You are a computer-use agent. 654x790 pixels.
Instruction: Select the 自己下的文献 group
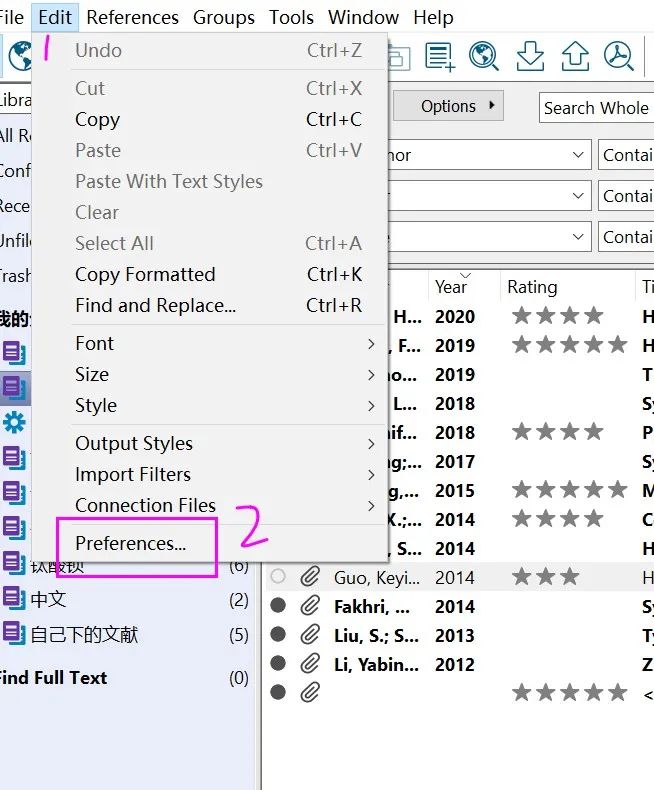click(x=84, y=634)
